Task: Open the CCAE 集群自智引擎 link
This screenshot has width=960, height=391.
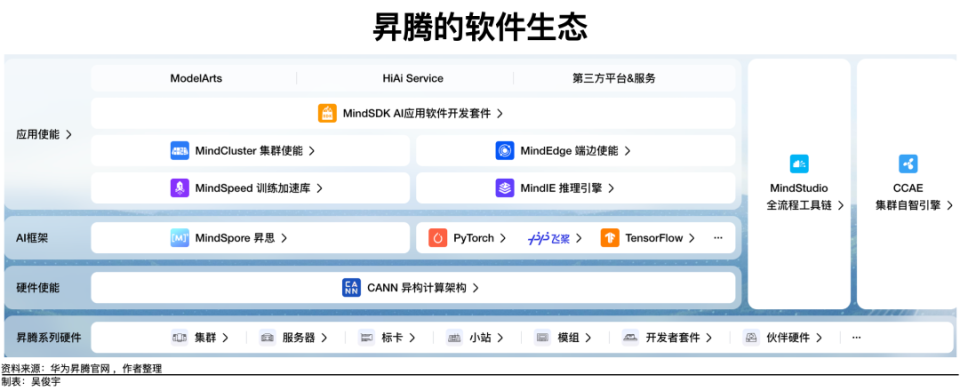Action: pos(908,197)
